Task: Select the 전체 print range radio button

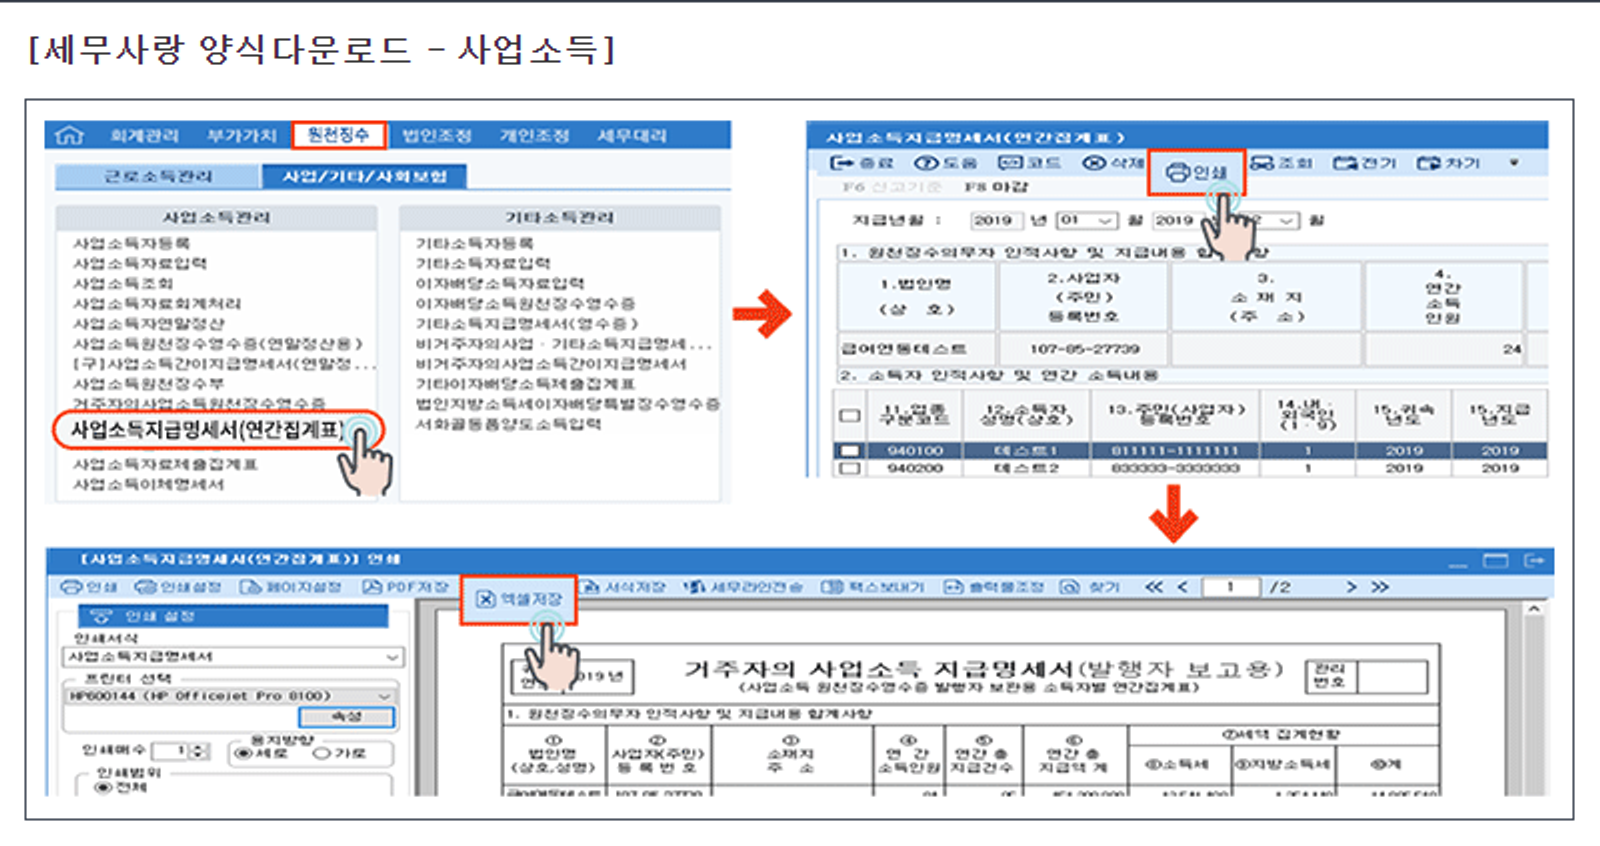Action: coord(102,787)
